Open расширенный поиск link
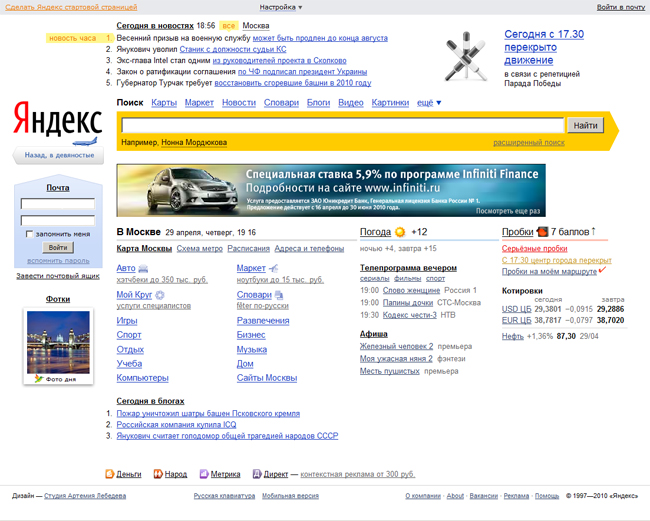Viewport: 650px width, 521px height. click(x=529, y=143)
